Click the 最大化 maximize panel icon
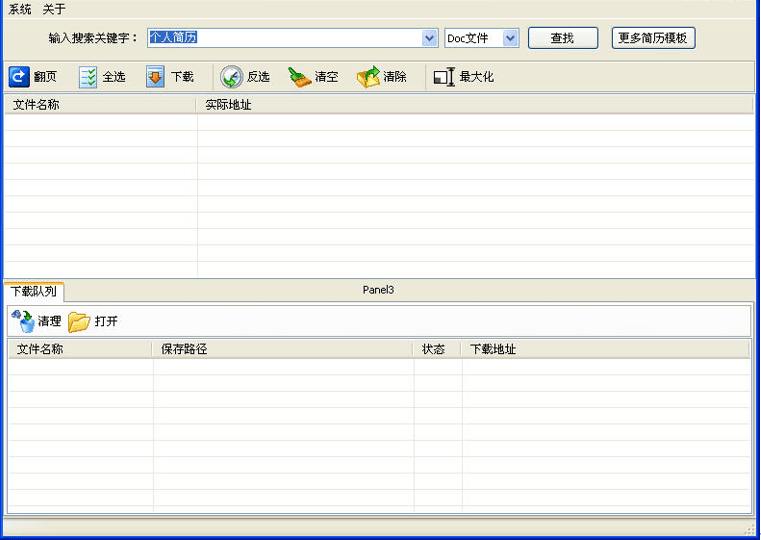This screenshot has width=761, height=540. click(x=444, y=77)
